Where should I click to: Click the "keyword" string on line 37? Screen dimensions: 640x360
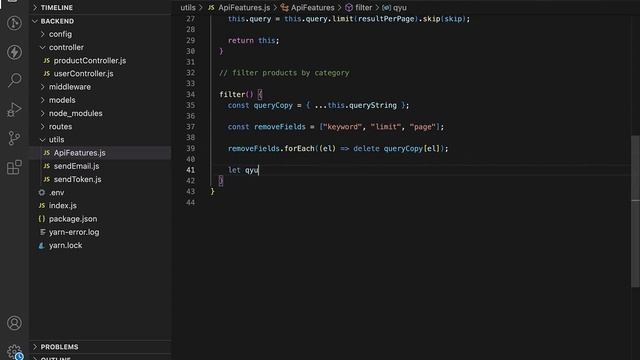click(x=342, y=127)
